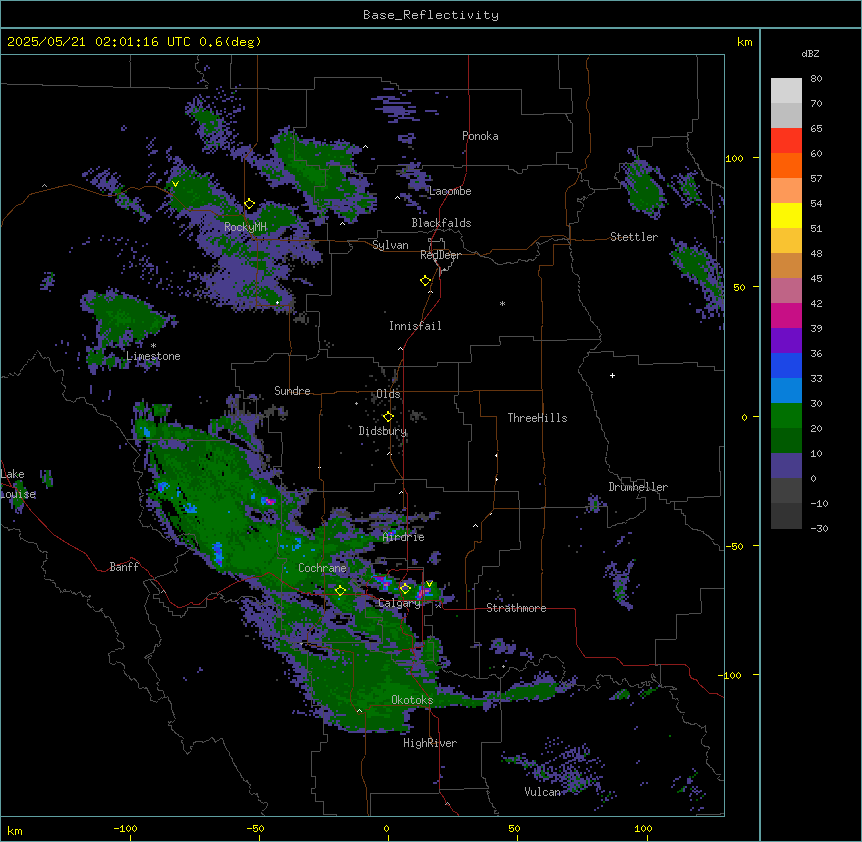Click the RedDeer city label
Screen dimensions: 862x842
click(x=440, y=255)
